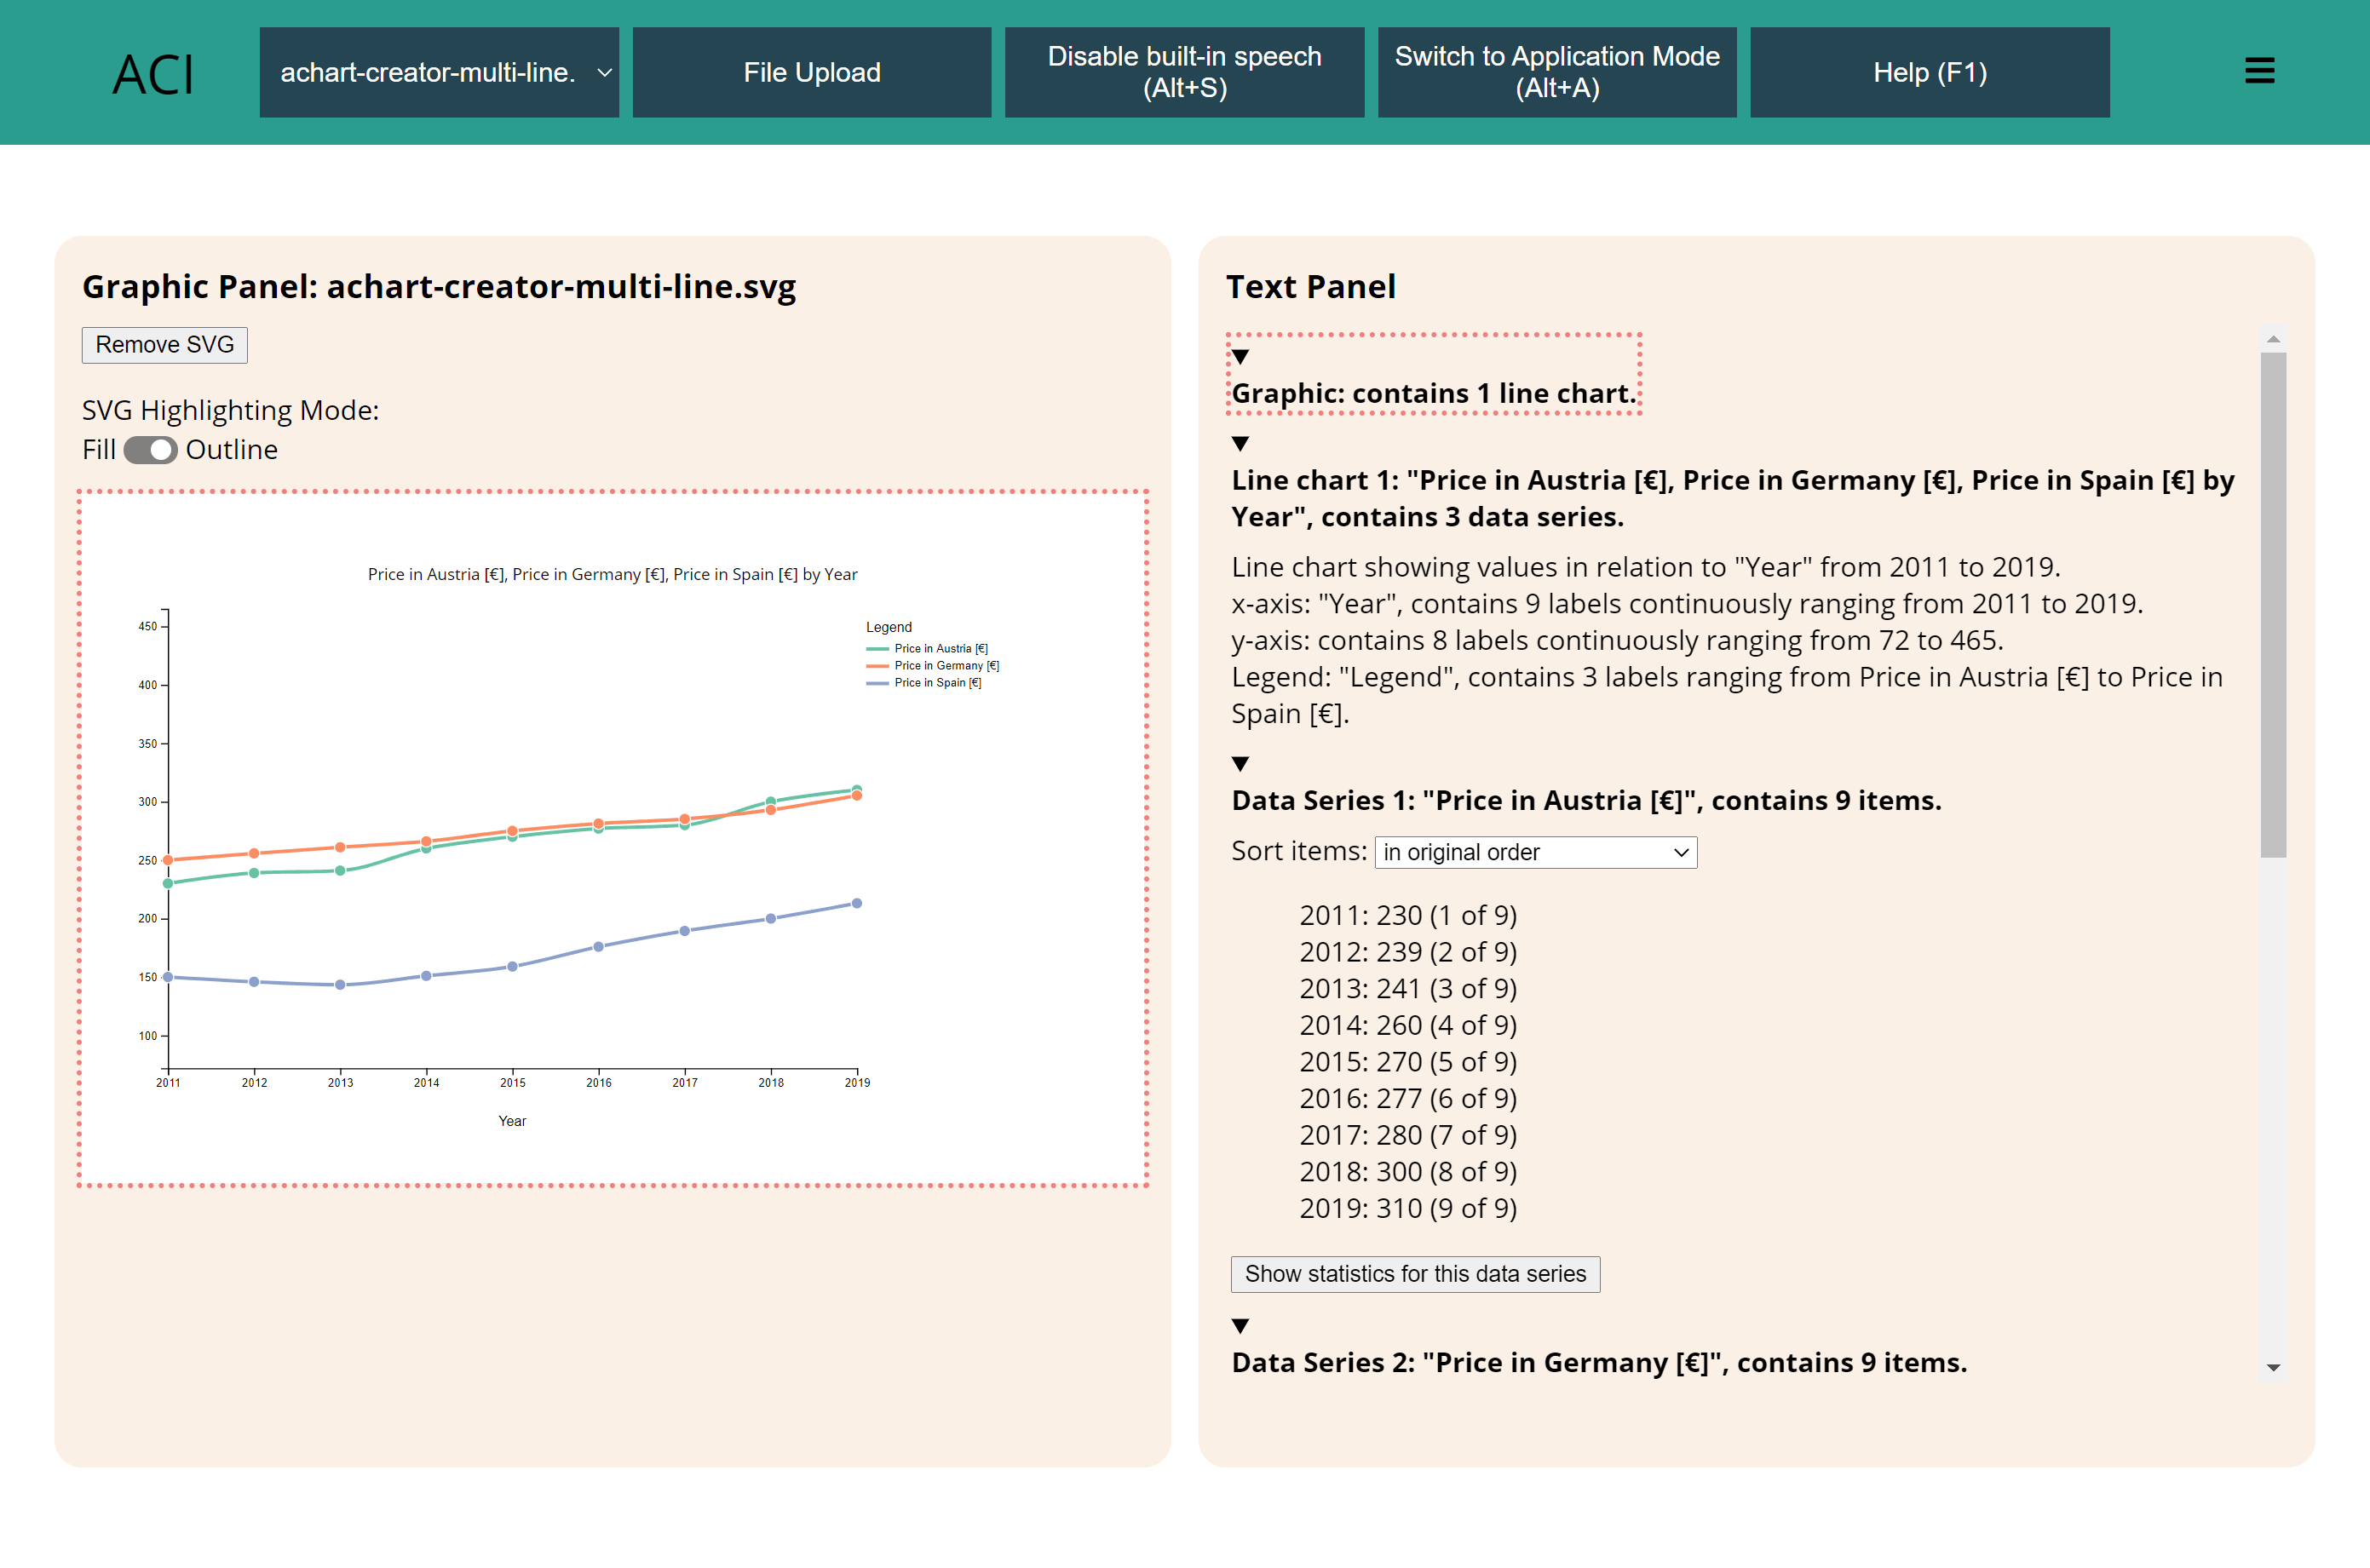Viewport: 2370px width, 1568px height.
Task: Click the ACI logo
Action: (x=153, y=75)
